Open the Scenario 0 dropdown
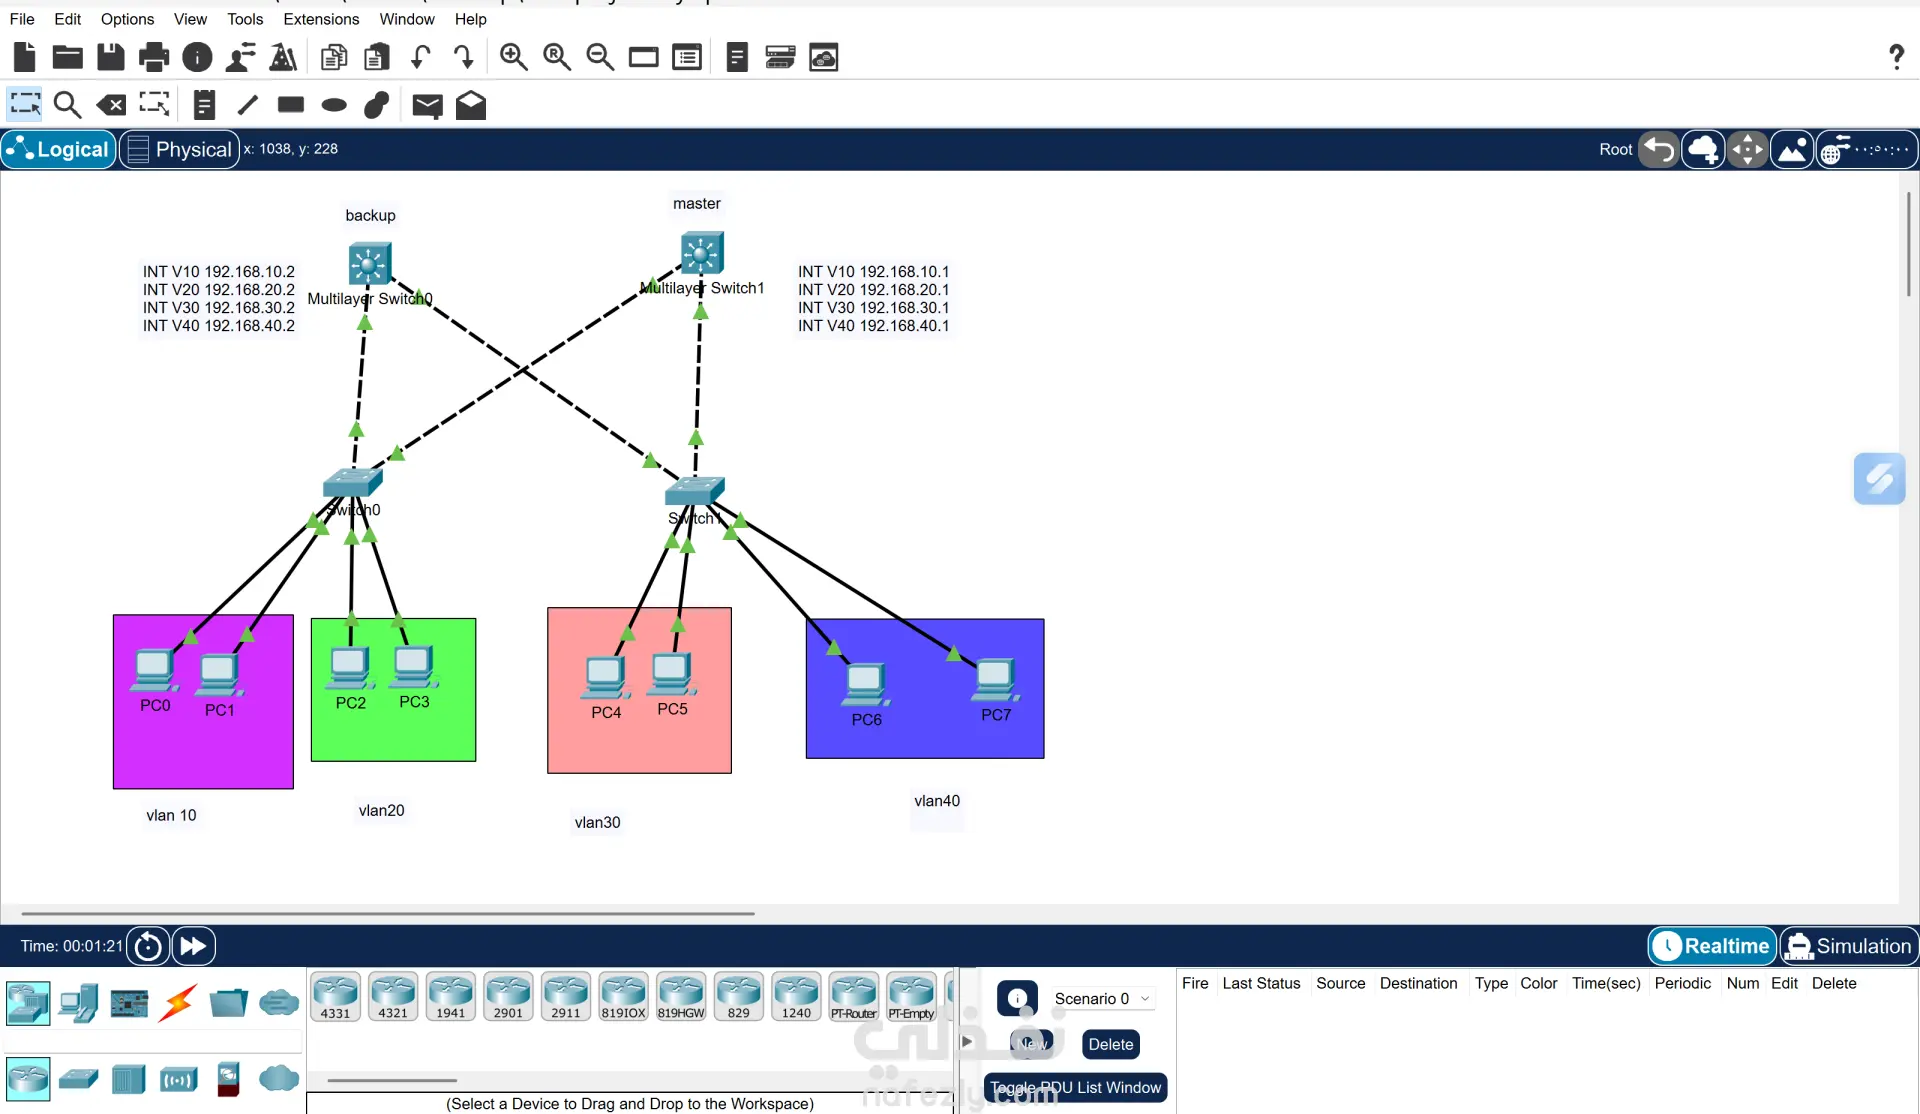Screen dimensions: 1920x1114 tap(1101, 998)
